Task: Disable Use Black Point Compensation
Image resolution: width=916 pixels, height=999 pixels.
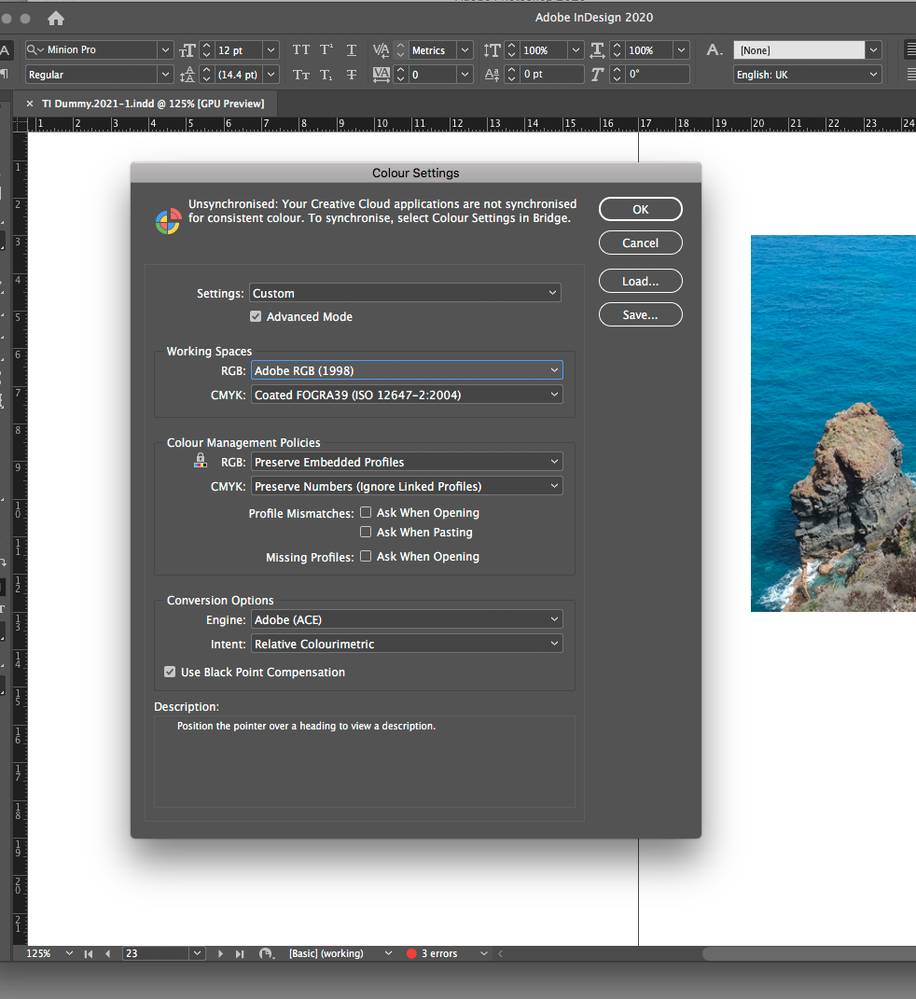Action: click(169, 672)
